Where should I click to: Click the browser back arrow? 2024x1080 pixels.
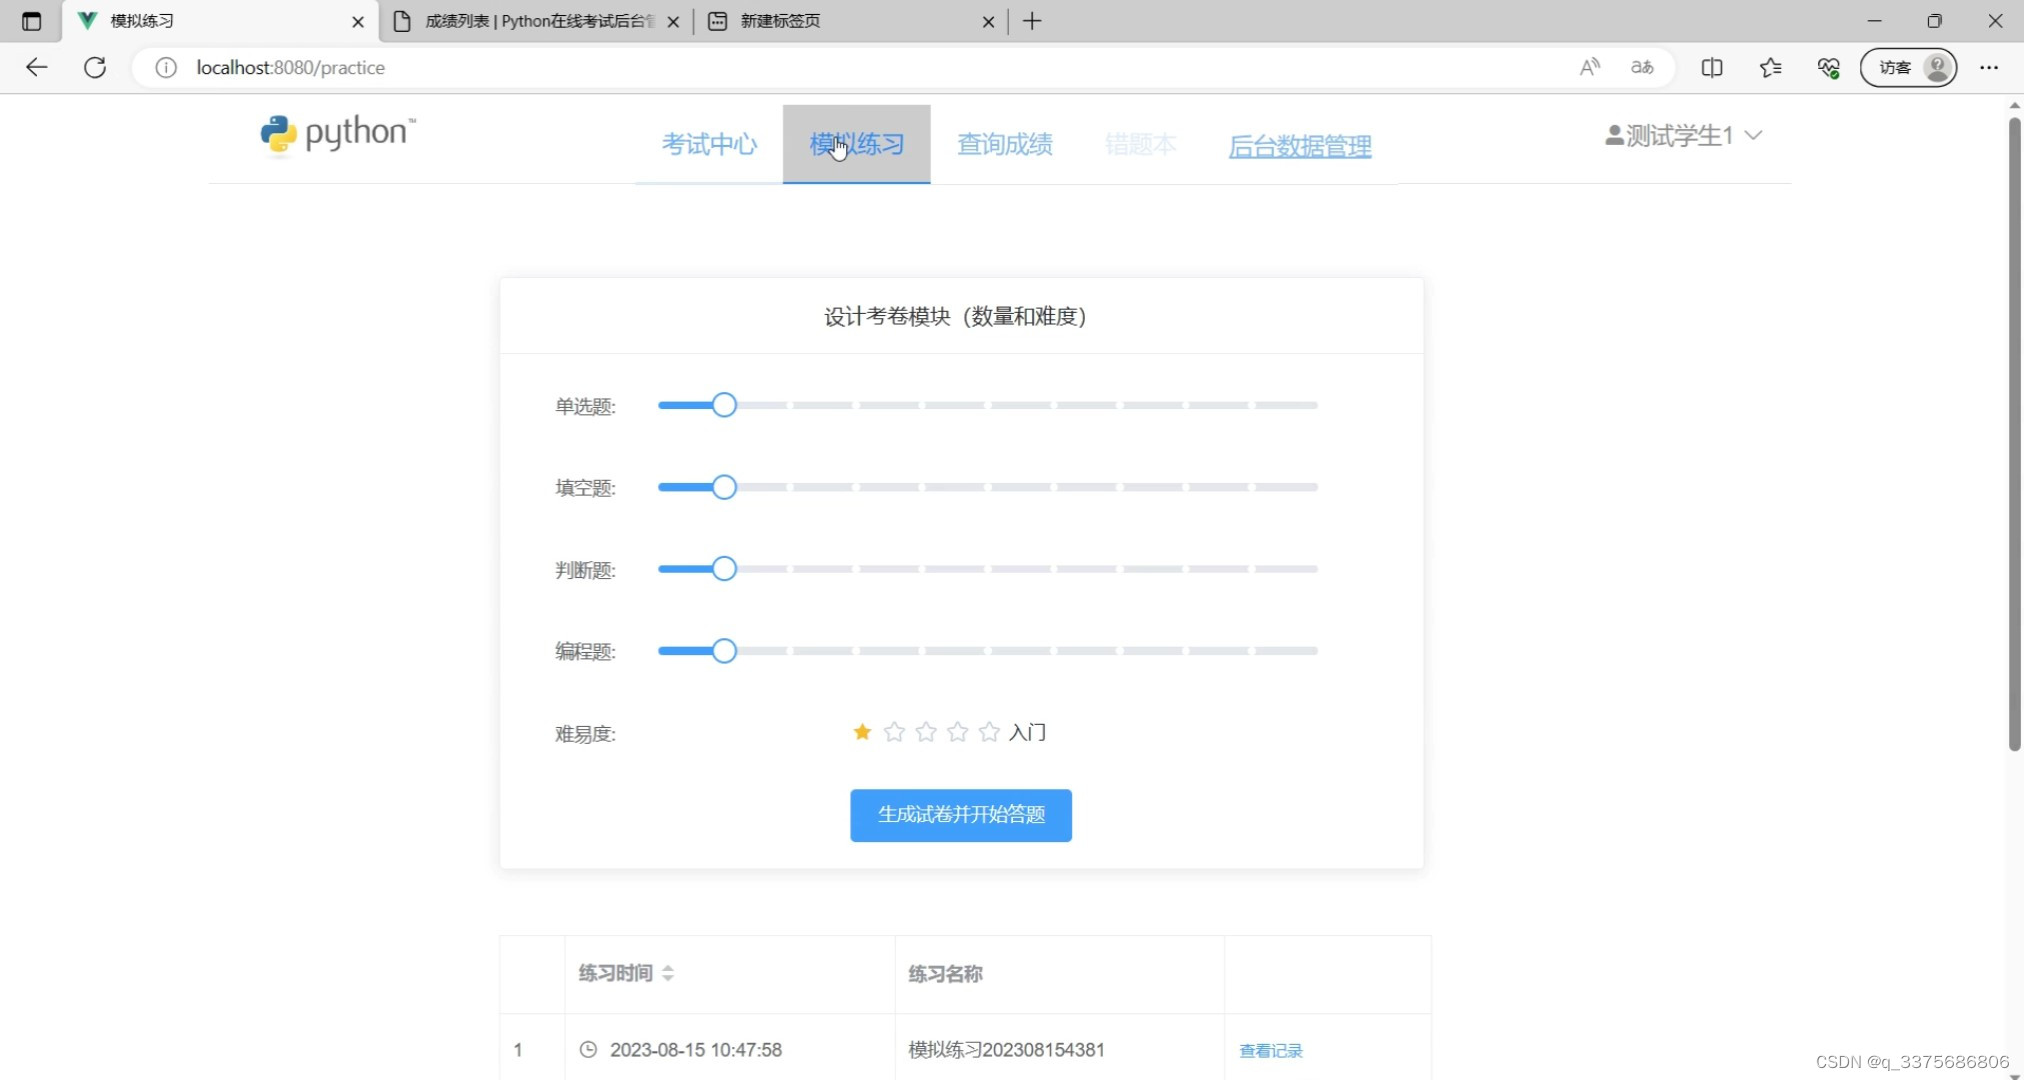pyautogui.click(x=37, y=67)
